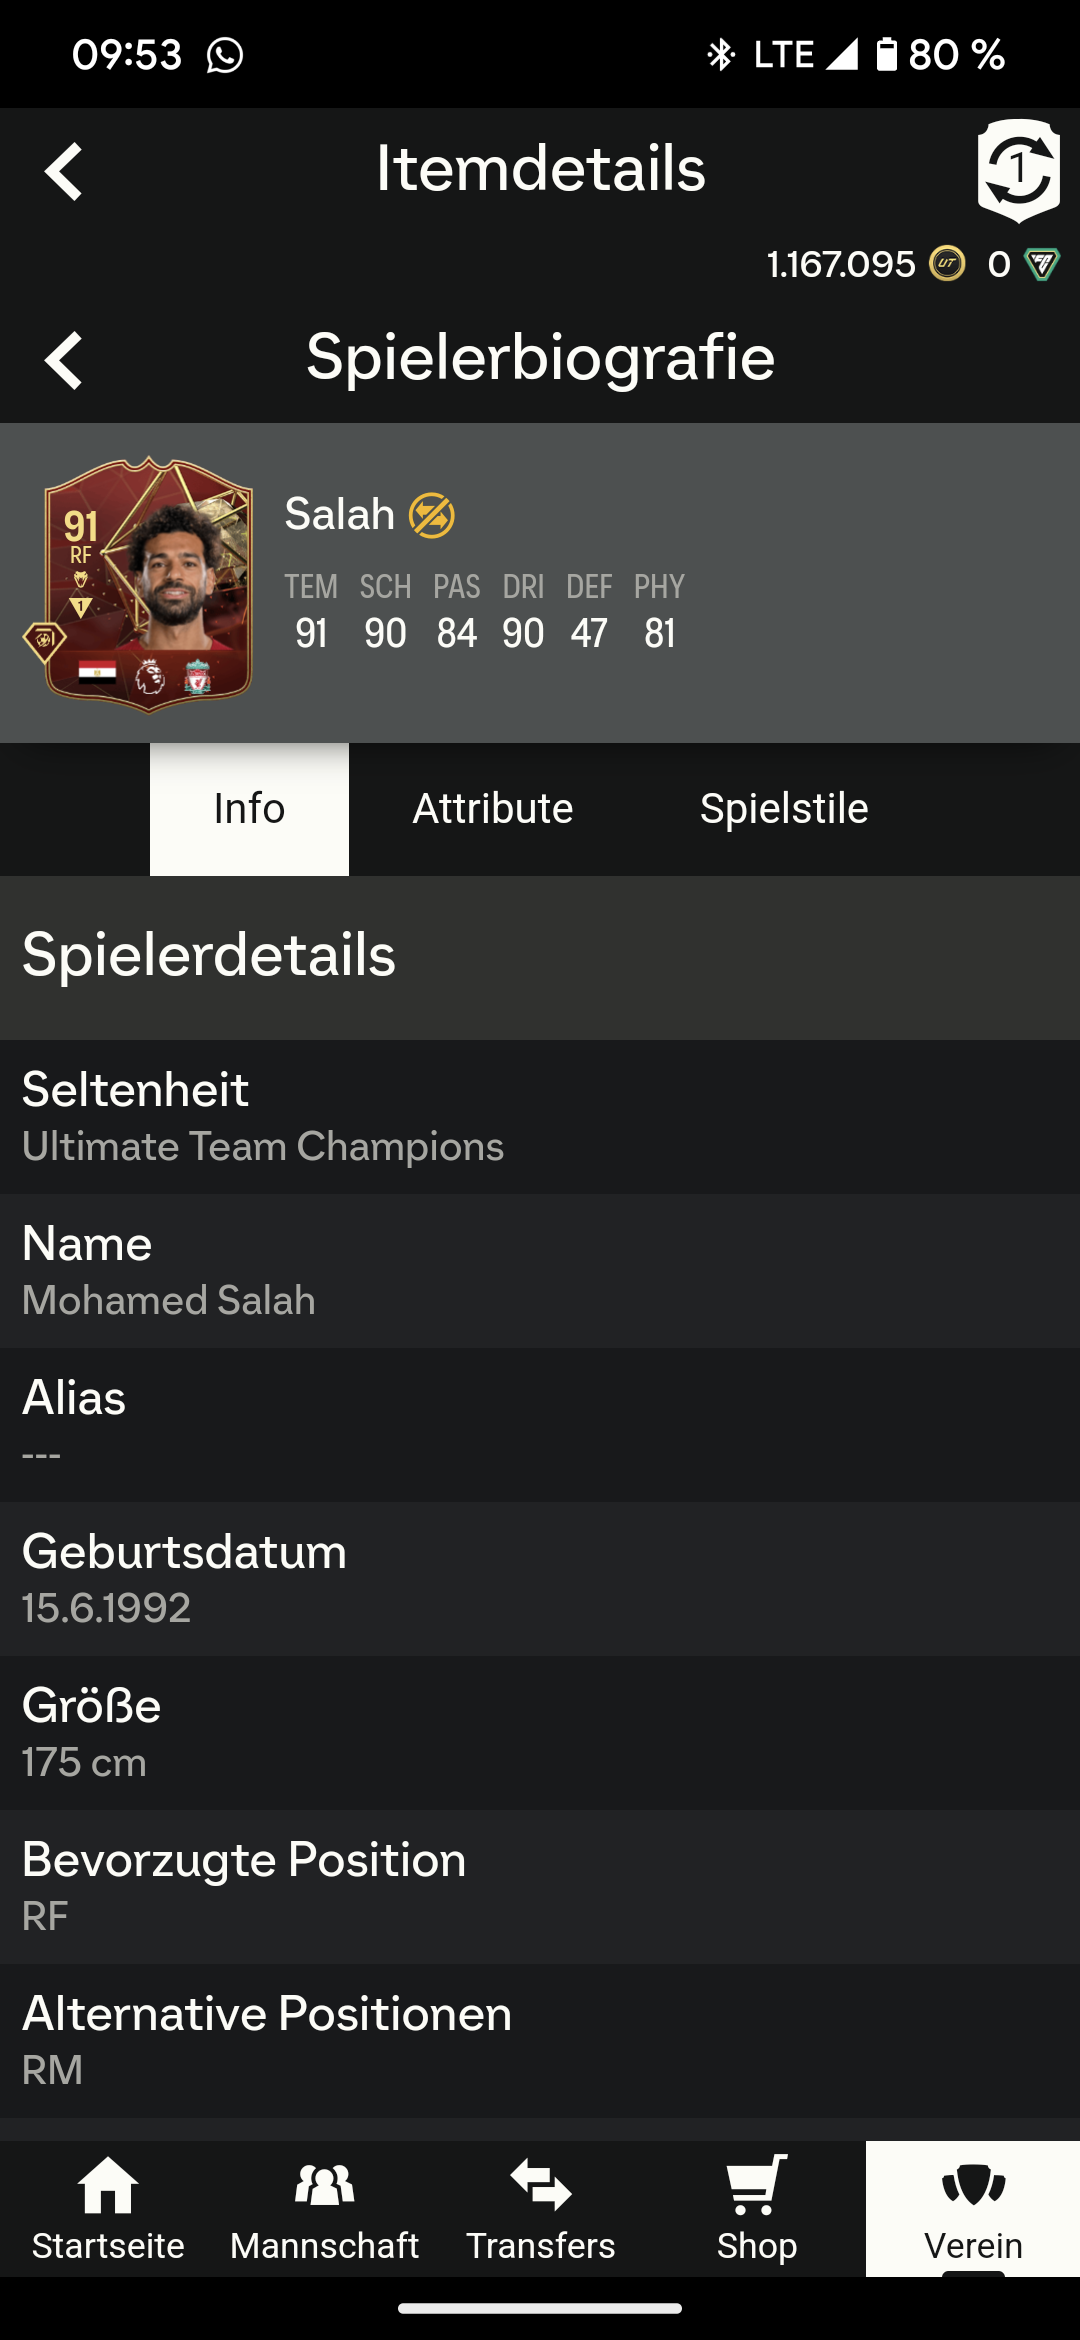Tap the coin balance 1.167.095
The image size is (1080, 2340).
click(840, 264)
